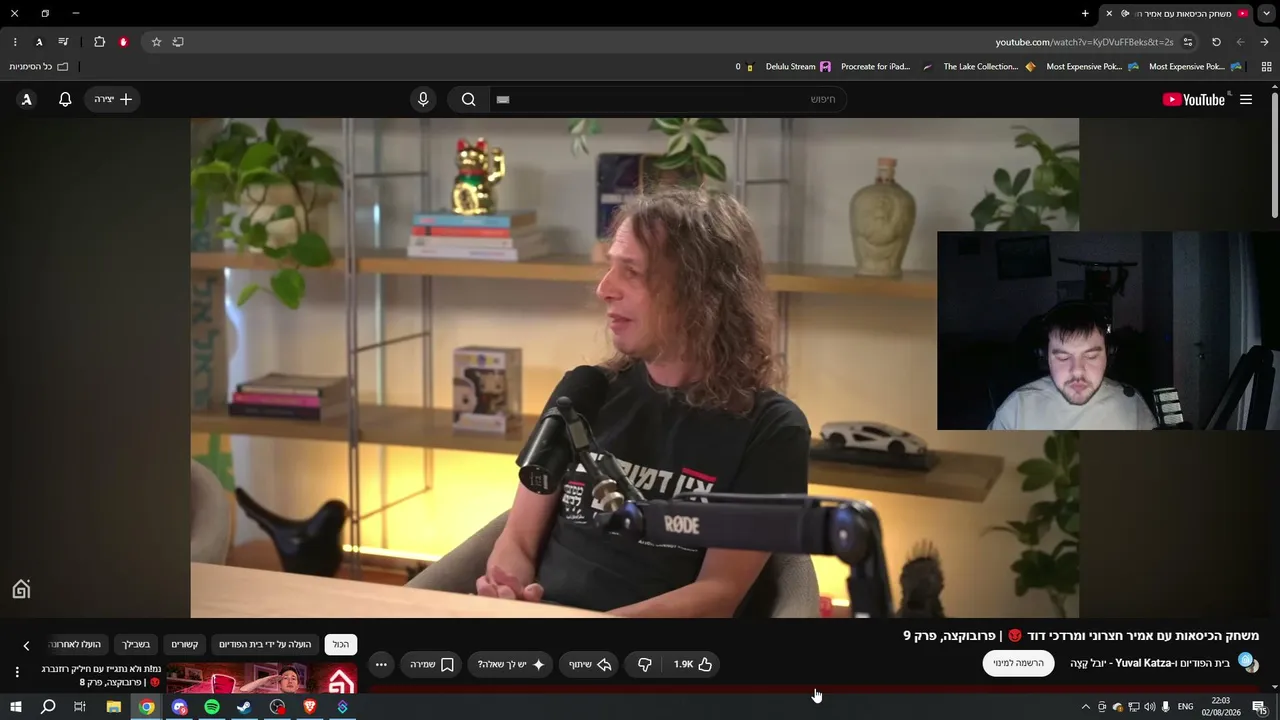Image resolution: width=1280 pixels, height=720 pixels.
Task: Open The Lake Collection bookmark
Action: [989, 67]
